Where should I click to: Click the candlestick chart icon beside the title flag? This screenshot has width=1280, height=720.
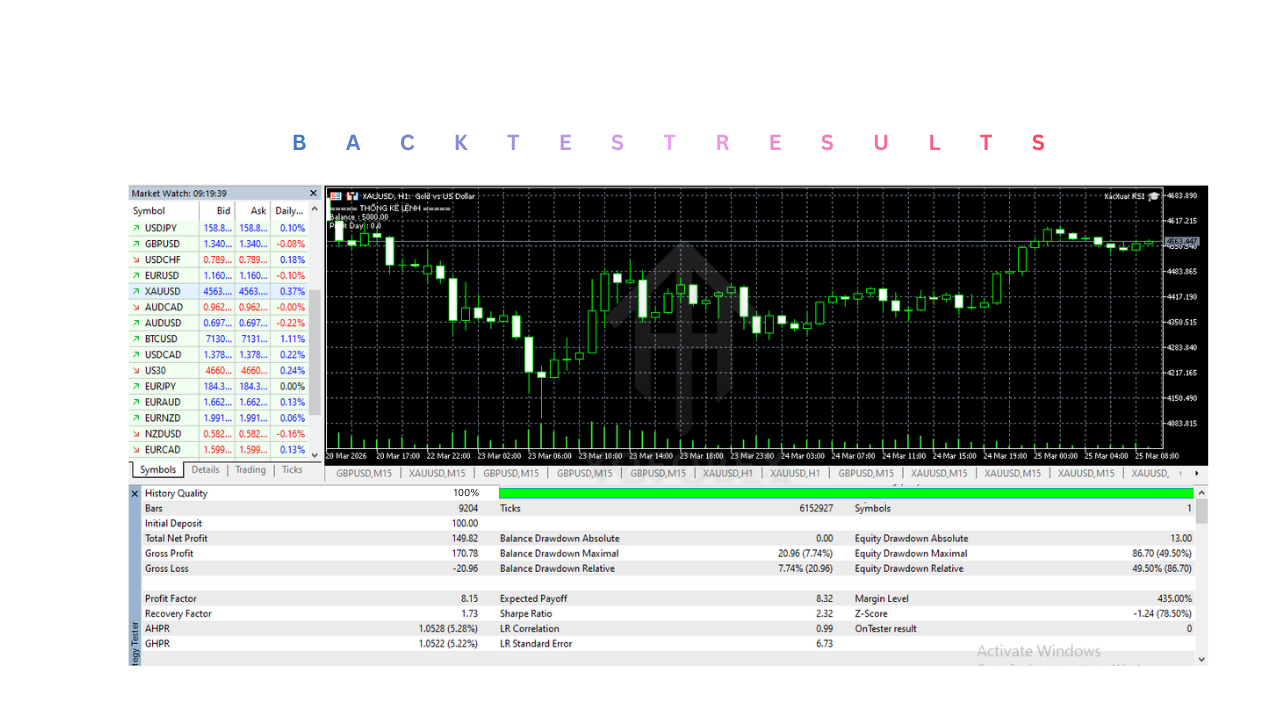pos(351,196)
